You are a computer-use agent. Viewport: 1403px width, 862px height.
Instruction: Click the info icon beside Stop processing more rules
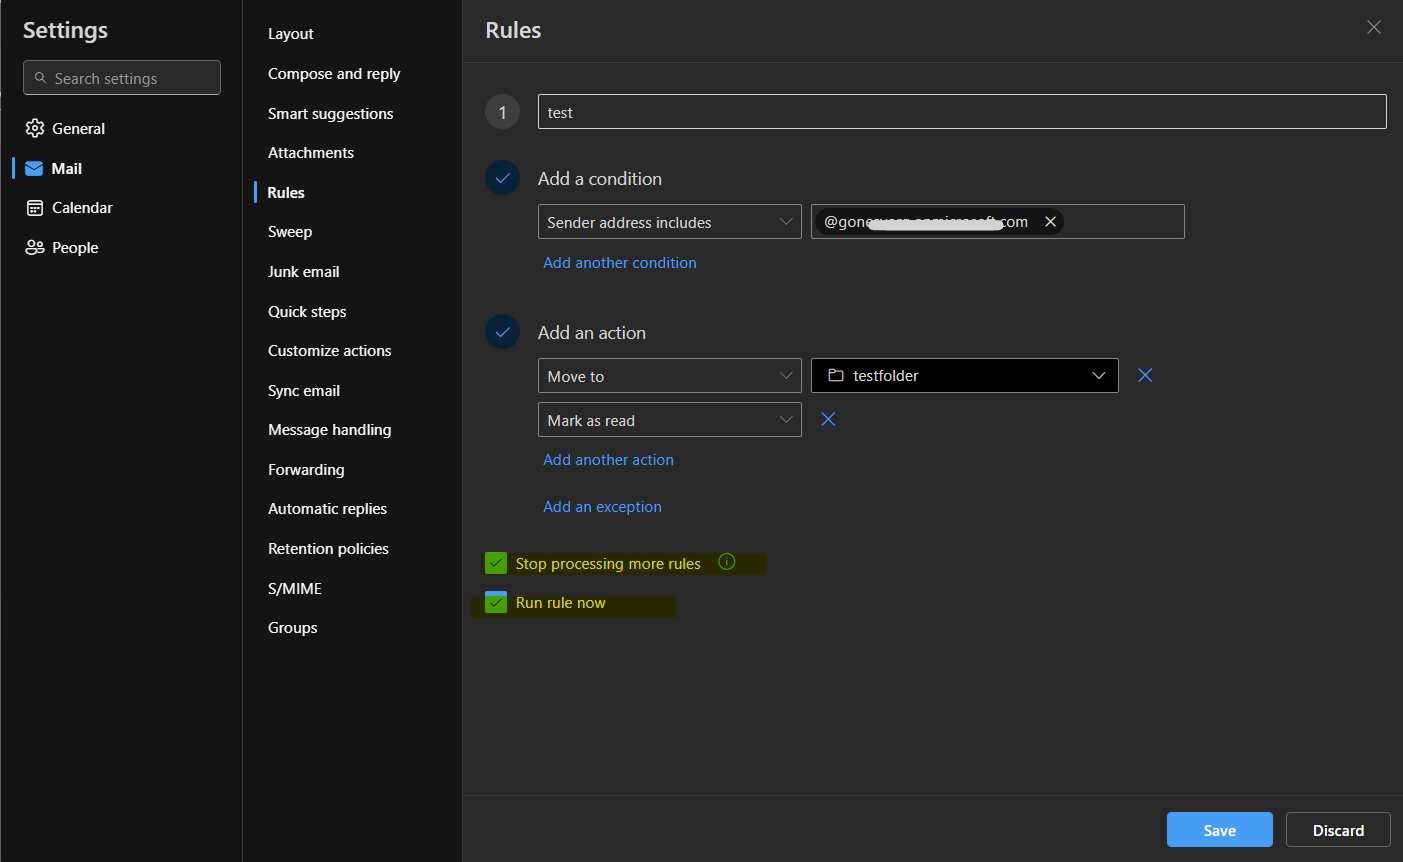tap(727, 562)
